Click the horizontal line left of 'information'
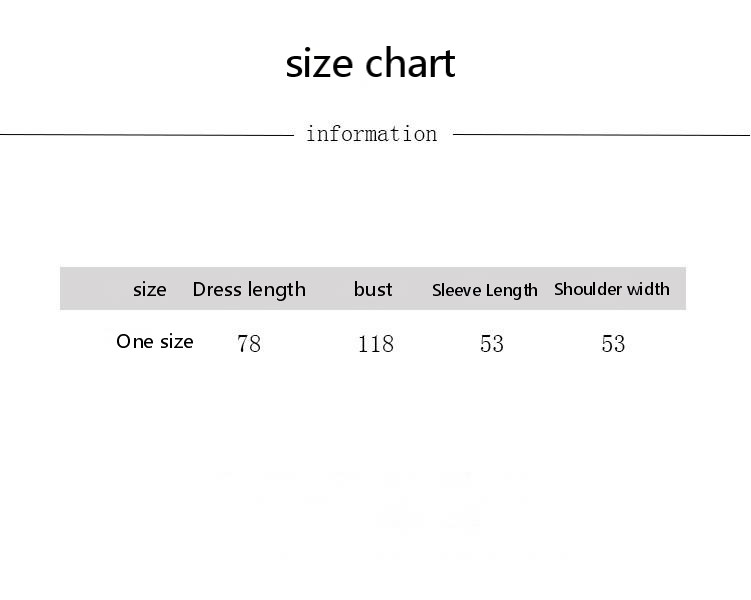This screenshot has height=600, width=751. pos(147,134)
